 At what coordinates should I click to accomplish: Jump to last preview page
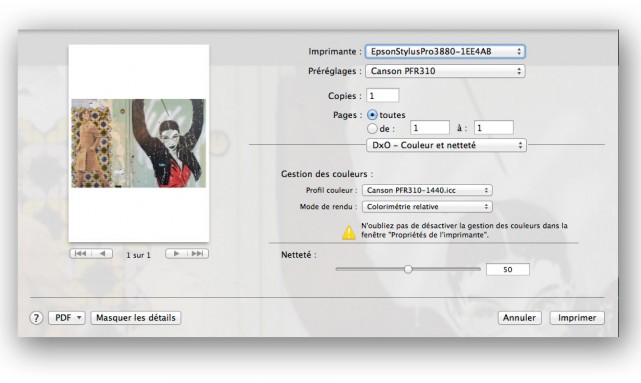point(198,254)
